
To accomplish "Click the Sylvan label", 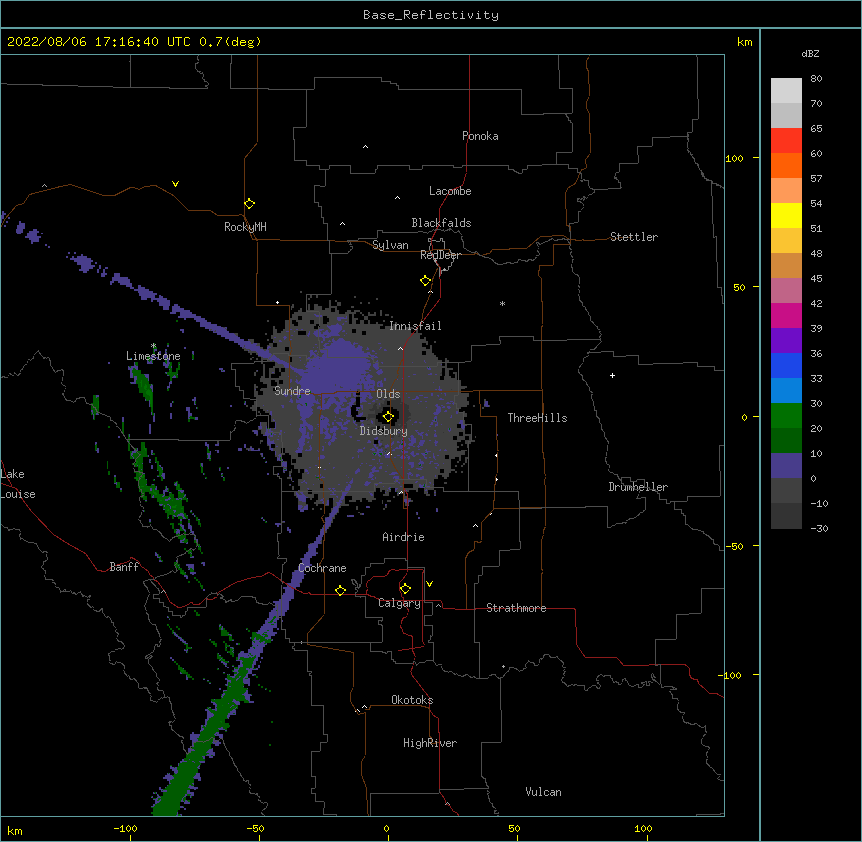I will (x=390, y=245).
